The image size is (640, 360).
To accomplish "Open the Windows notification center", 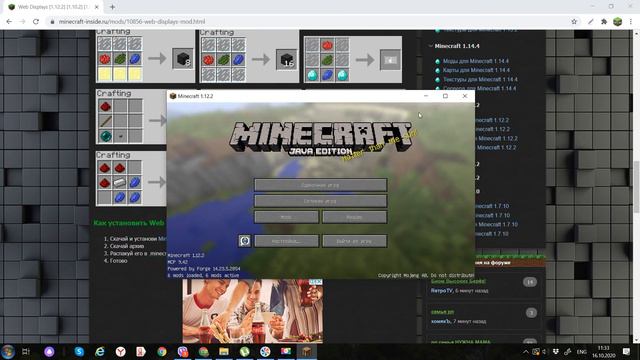I will (x=626, y=352).
